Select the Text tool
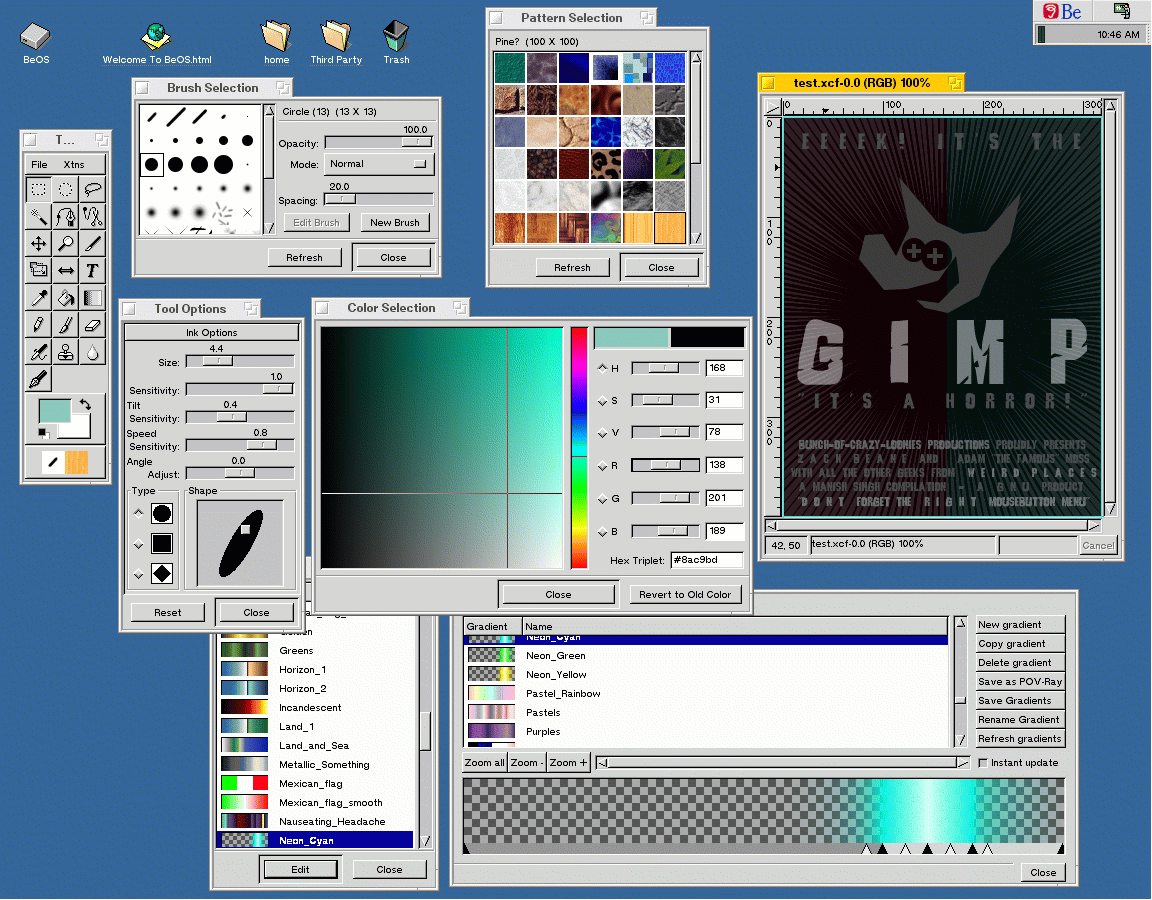Viewport: 1152px width, 900px height. pyautogui.click(x=93, y=271)
